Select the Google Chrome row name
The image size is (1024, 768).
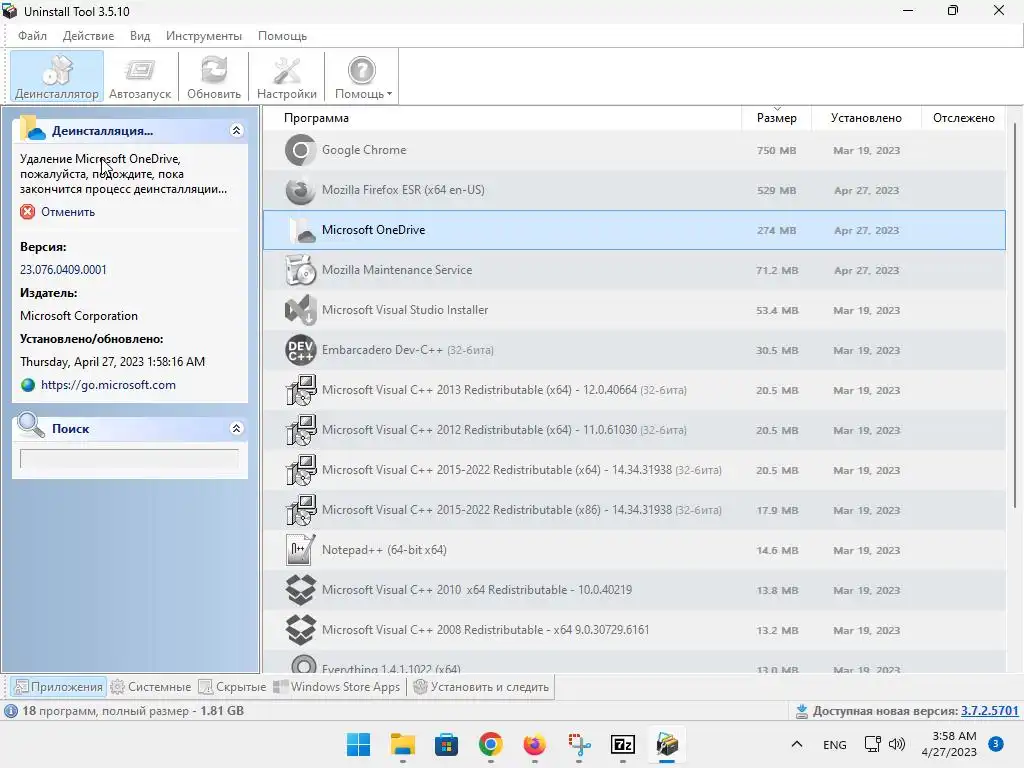coord(364,150)
